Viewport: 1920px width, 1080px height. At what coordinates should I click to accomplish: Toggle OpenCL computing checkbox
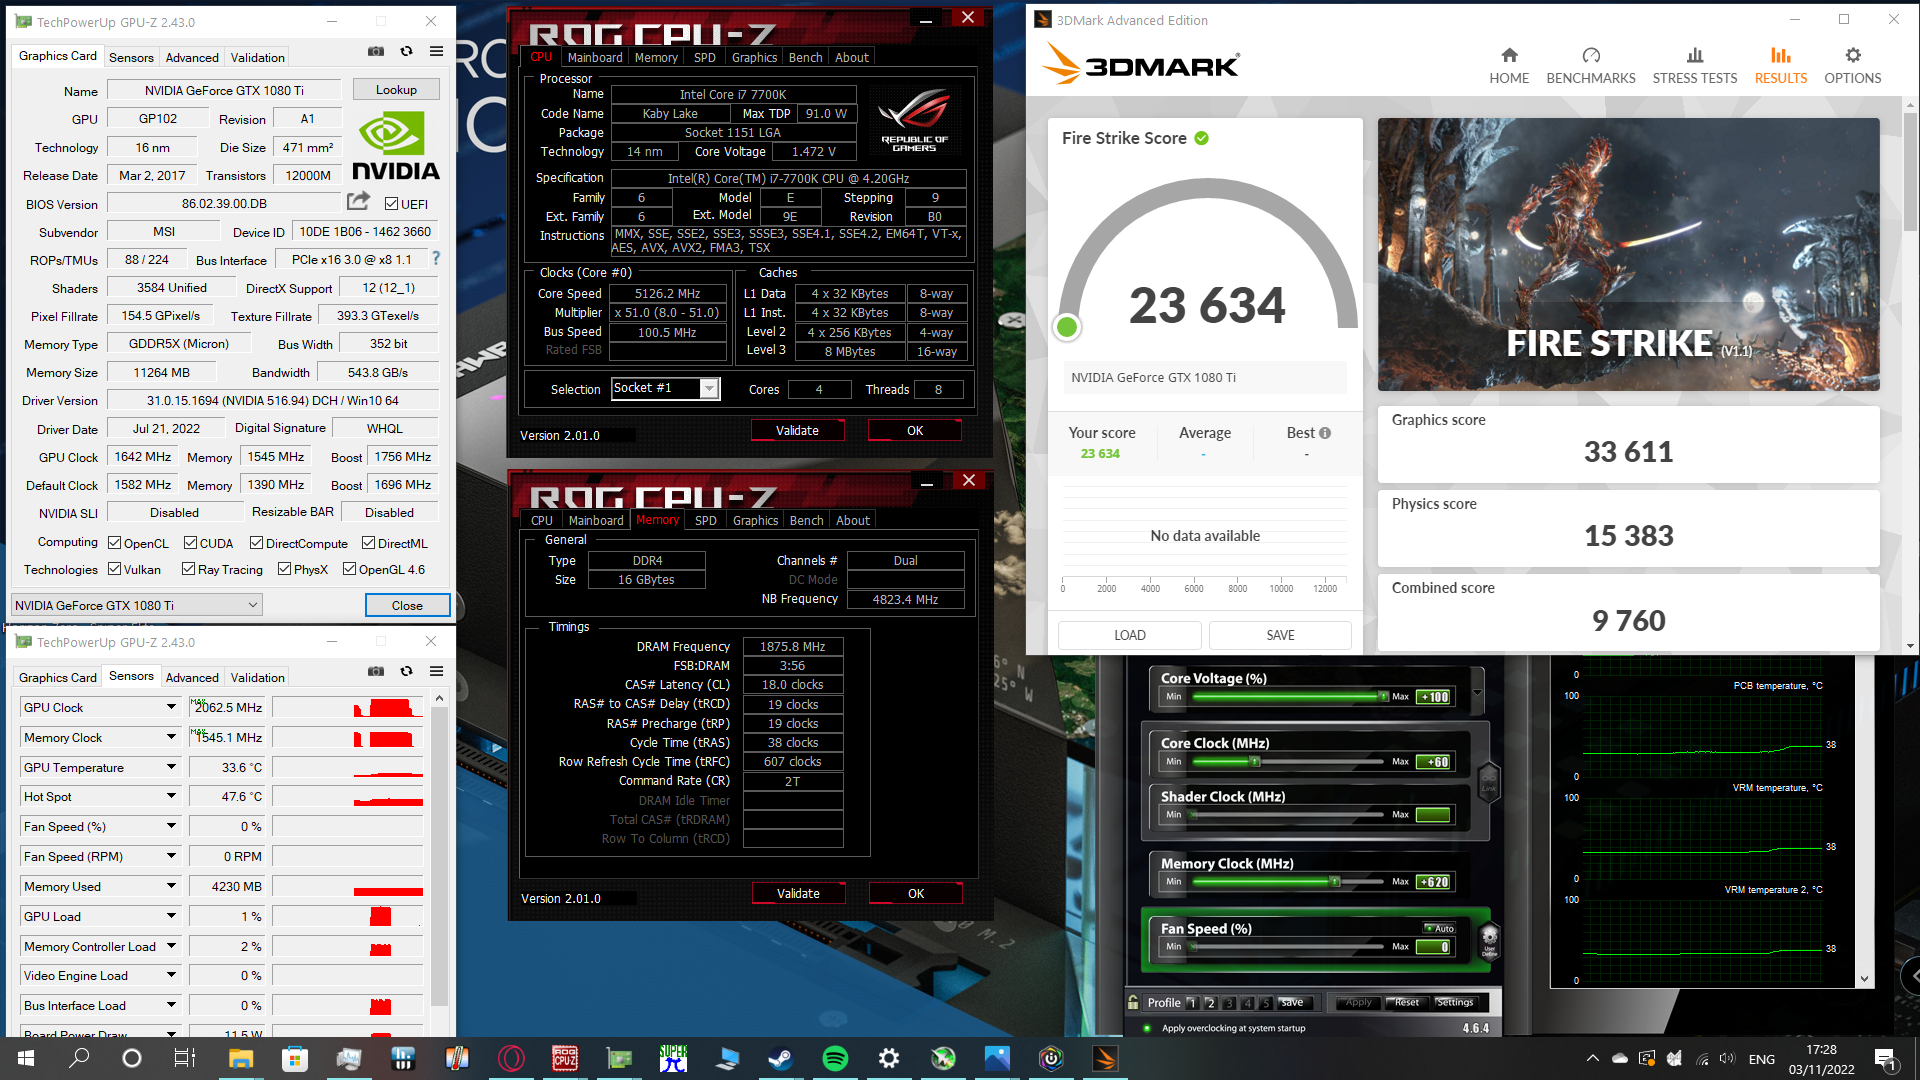[115, 543]
